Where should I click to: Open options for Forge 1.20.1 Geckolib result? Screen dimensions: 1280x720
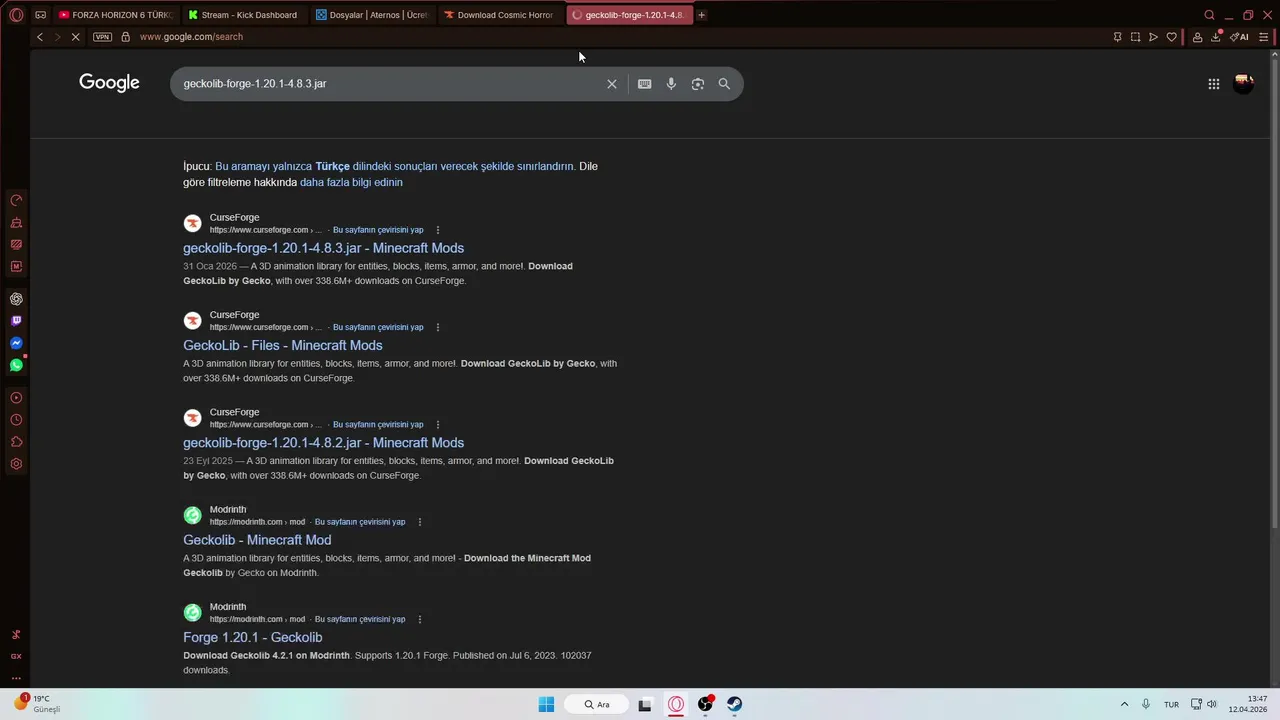419,619
